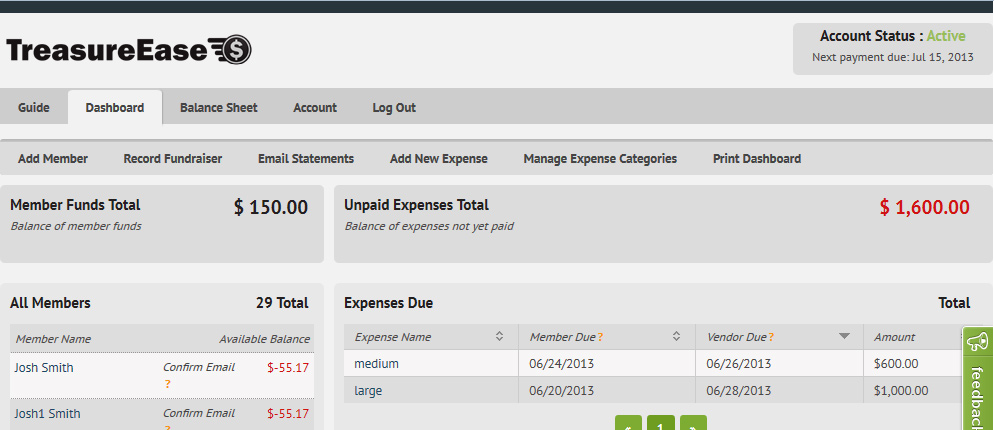994x430 pixels.
Task: Open the Account tab
Action: click(x=315, y=108)
